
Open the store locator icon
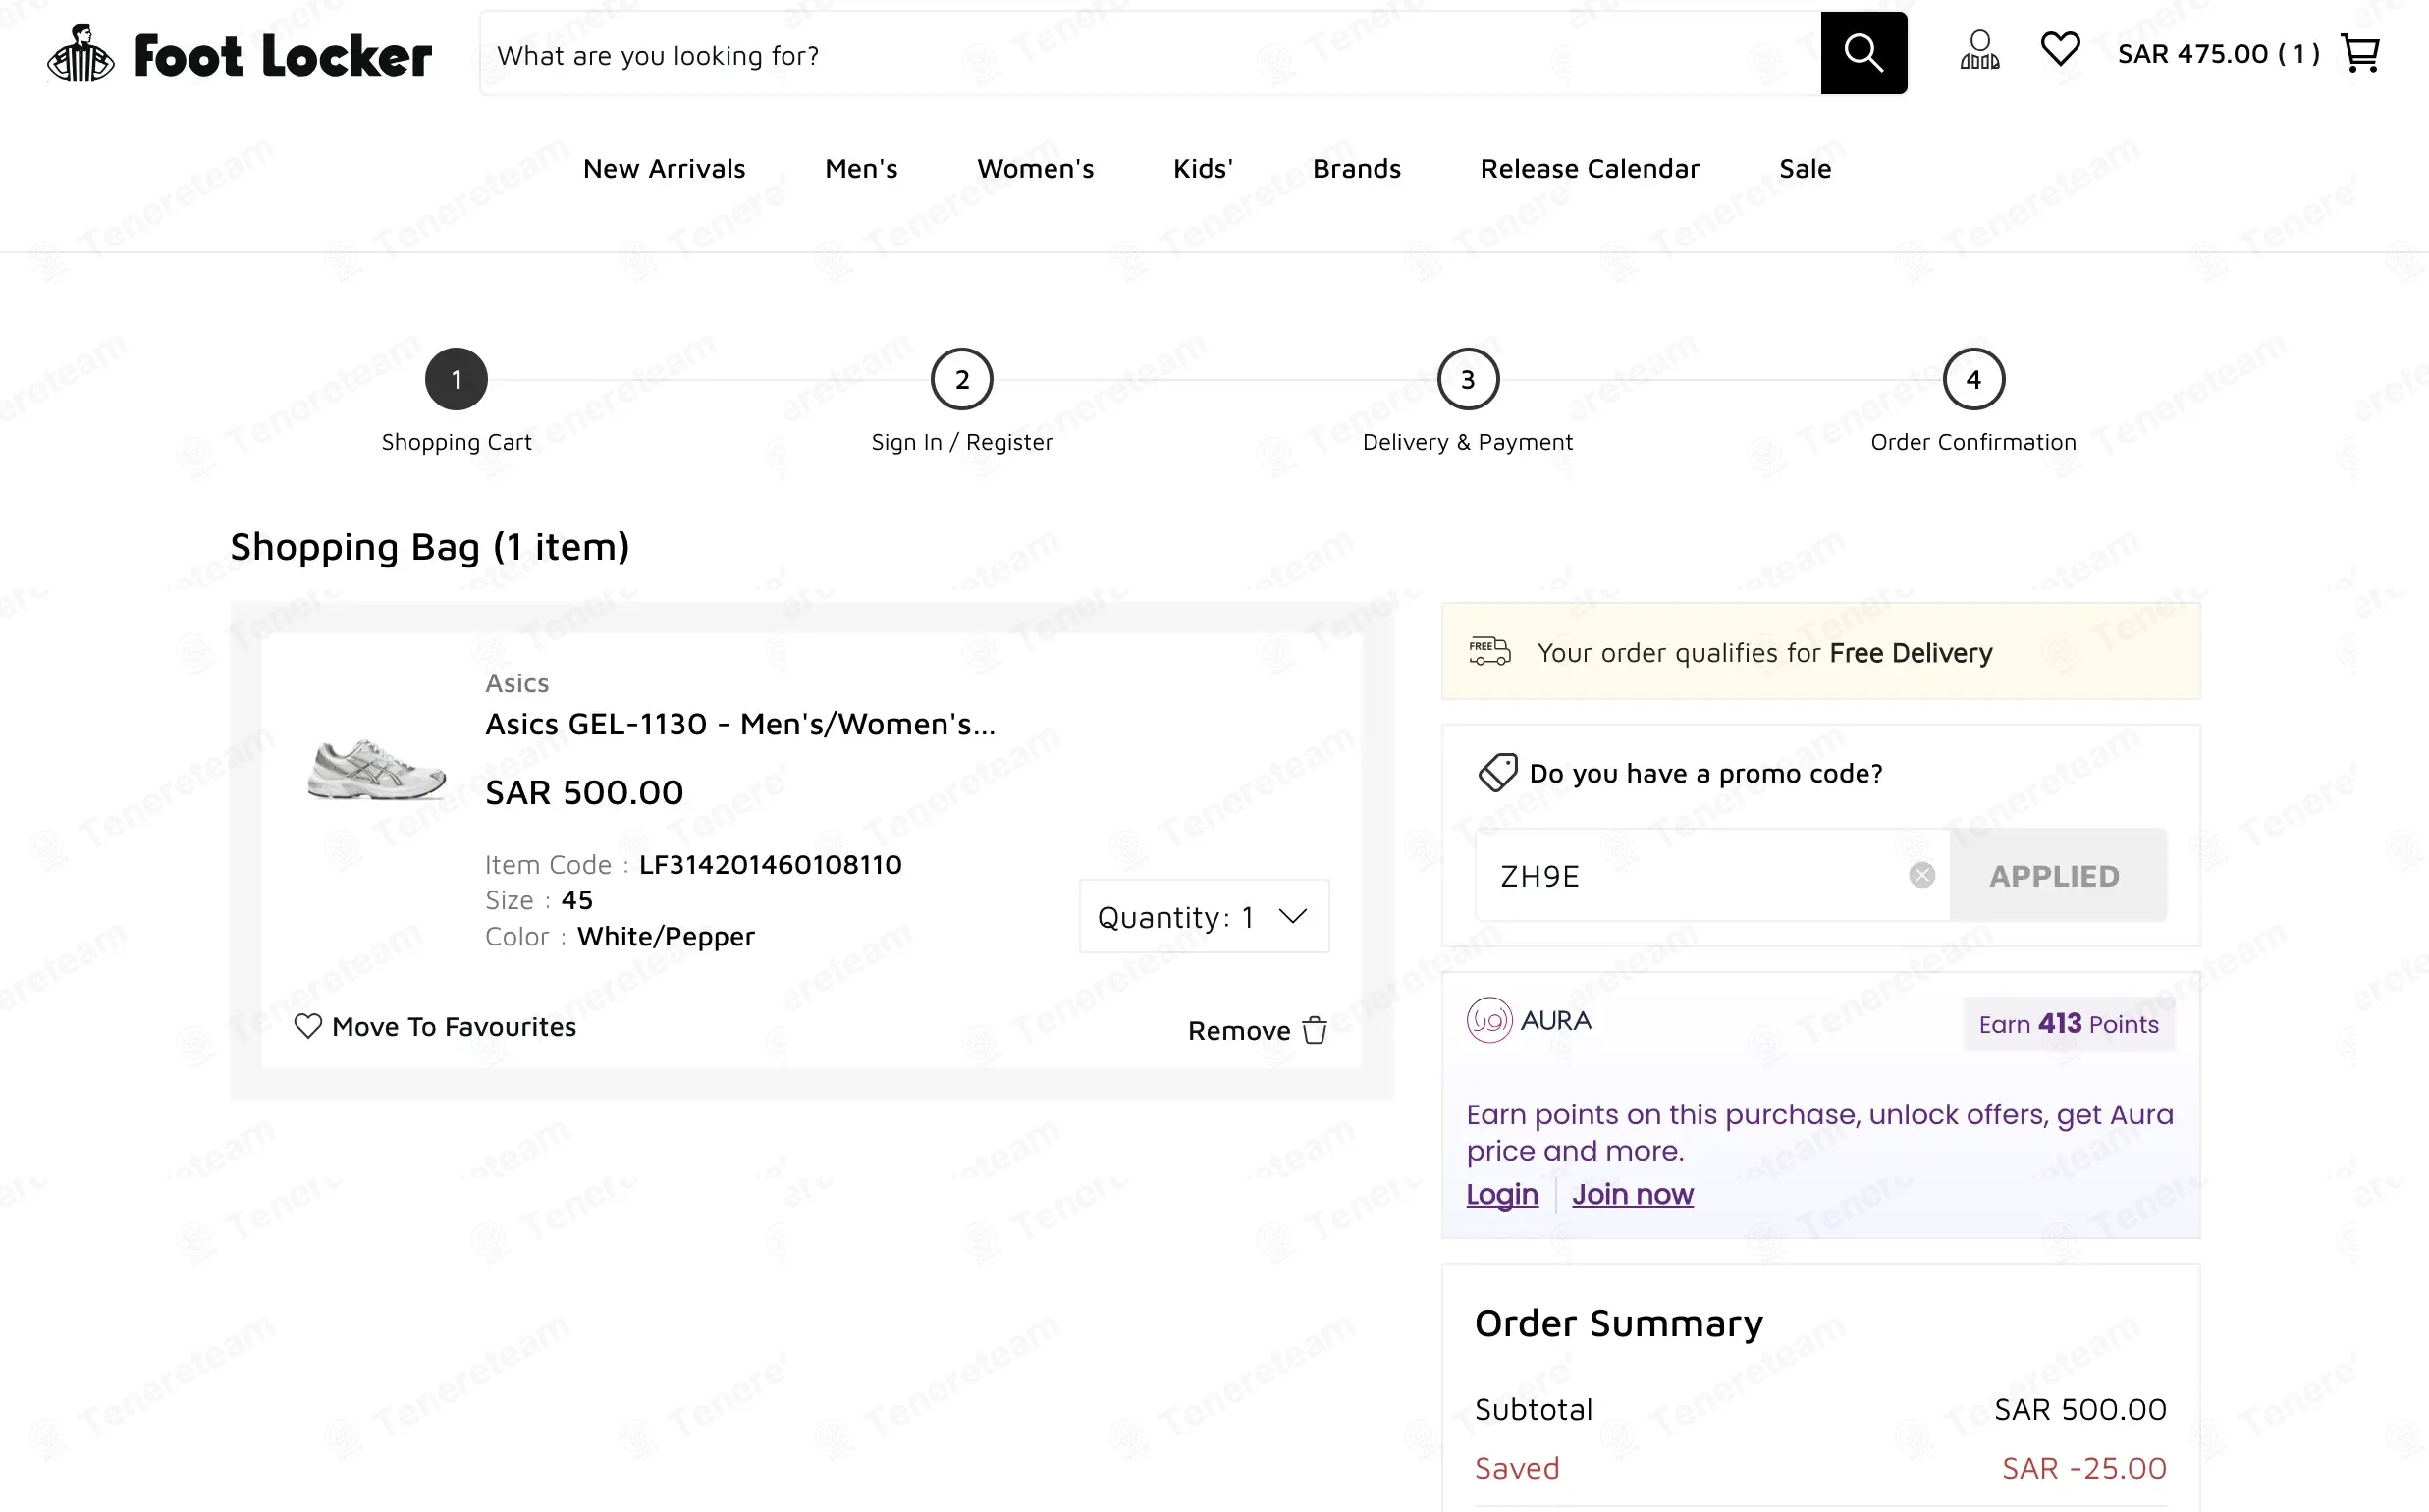pyautogui.click(x=1979, y=50)
